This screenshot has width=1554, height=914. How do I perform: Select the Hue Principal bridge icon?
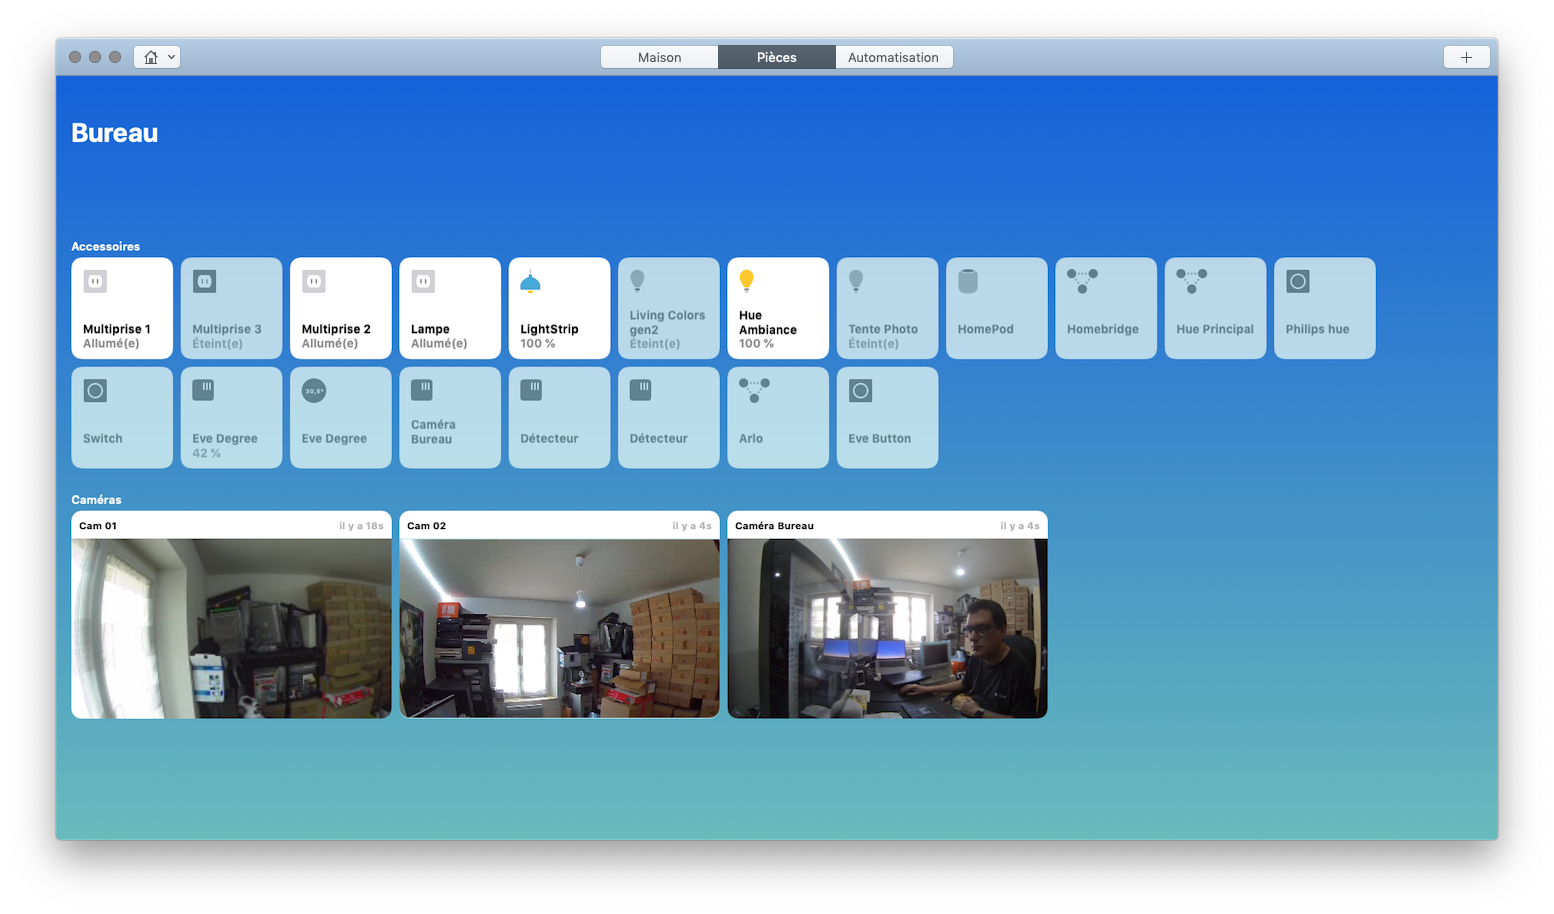(1191, 281)
